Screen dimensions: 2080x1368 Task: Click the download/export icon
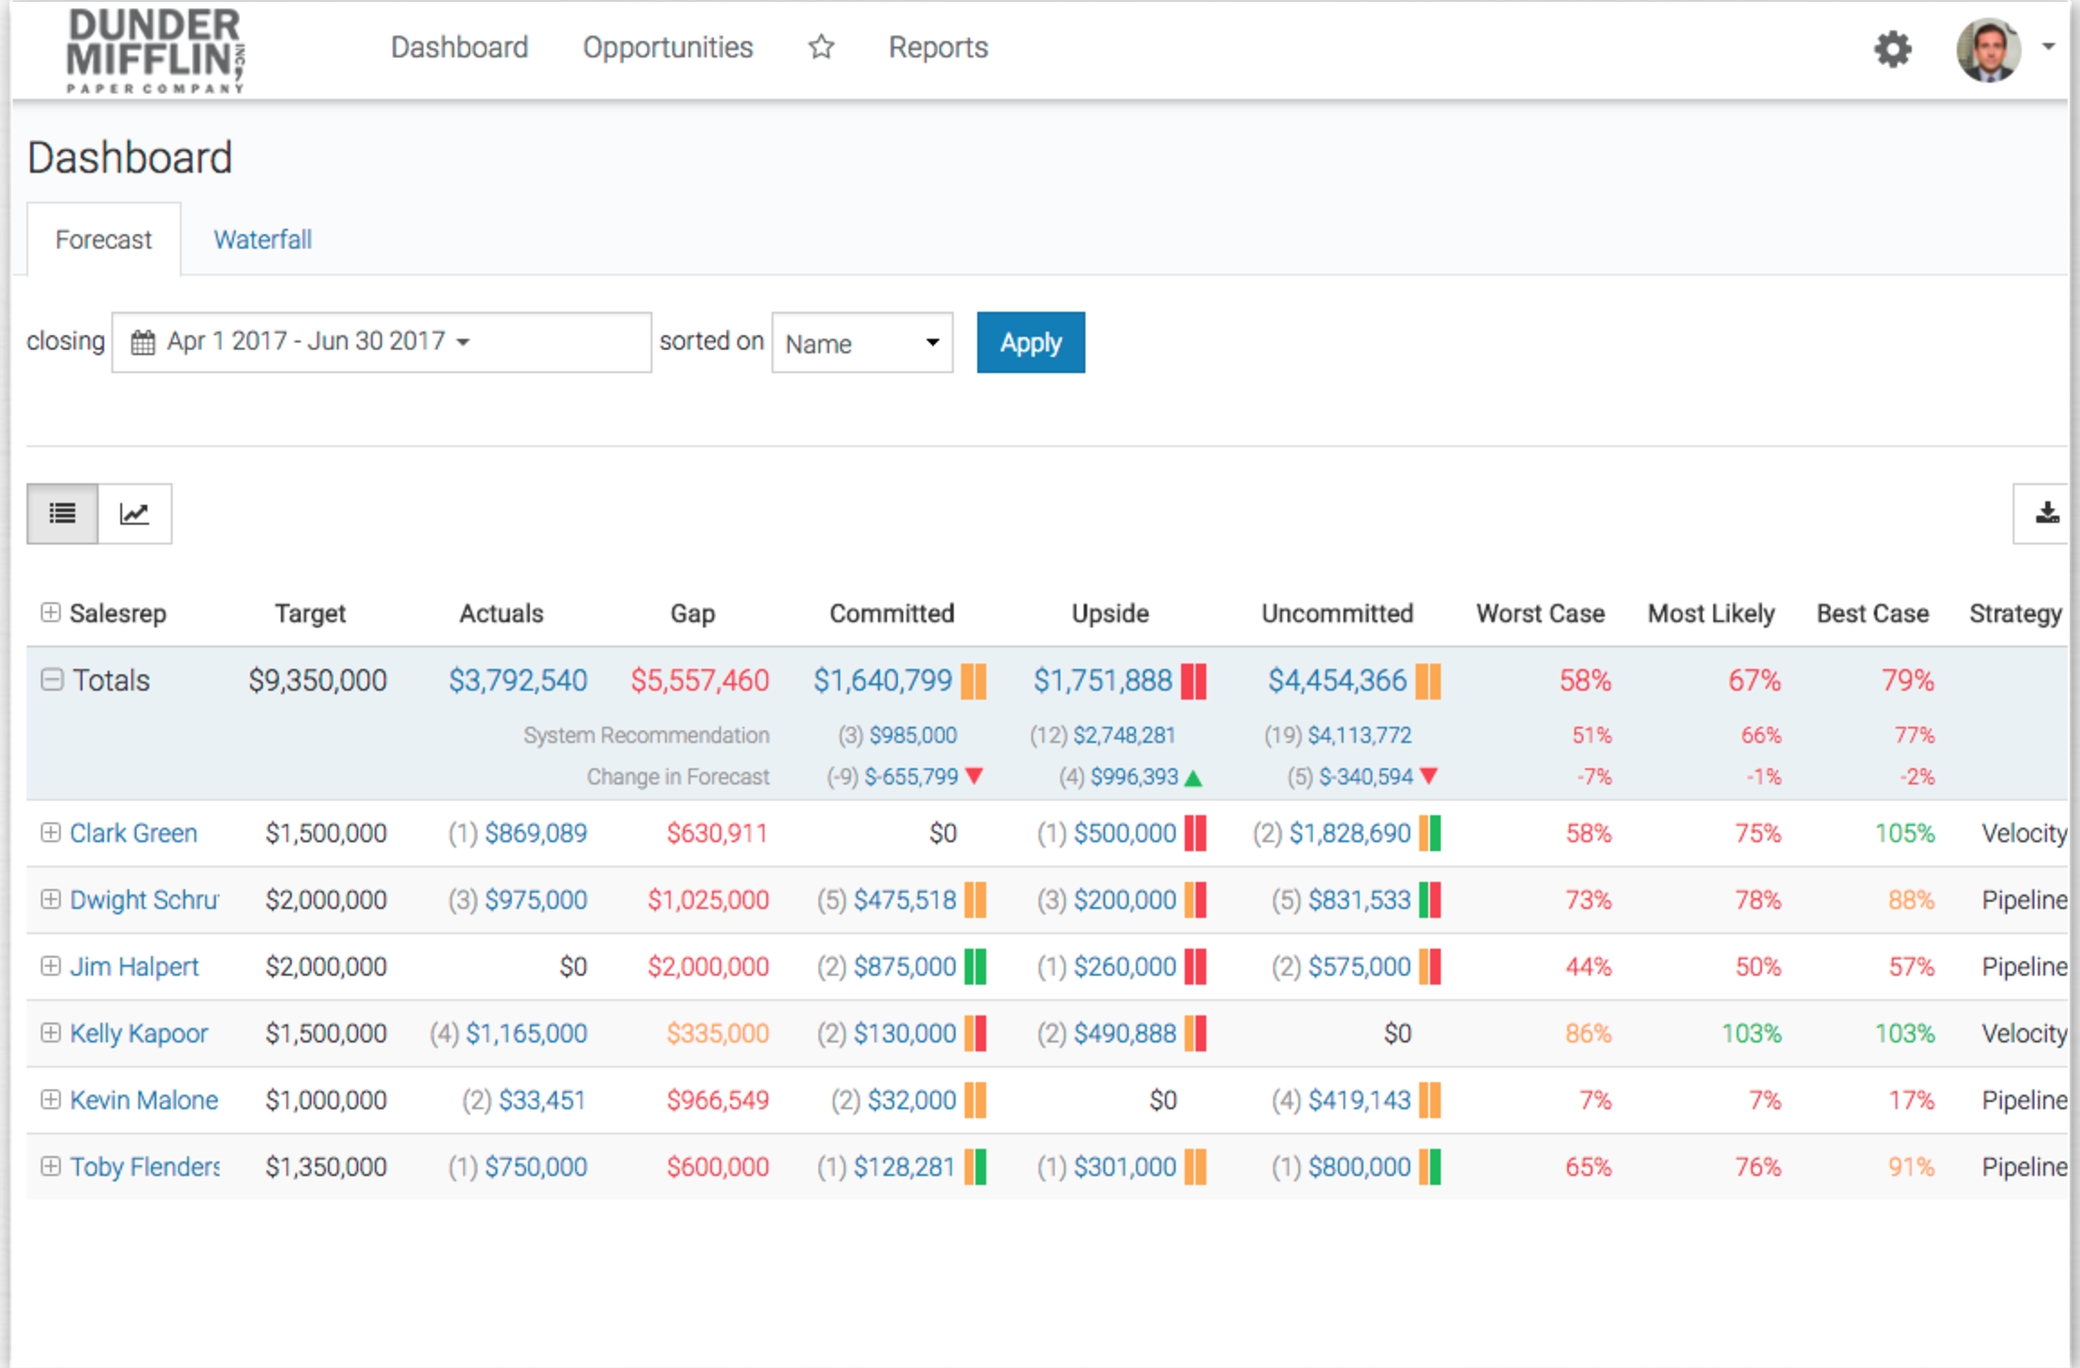click(x=2048, y=511)
